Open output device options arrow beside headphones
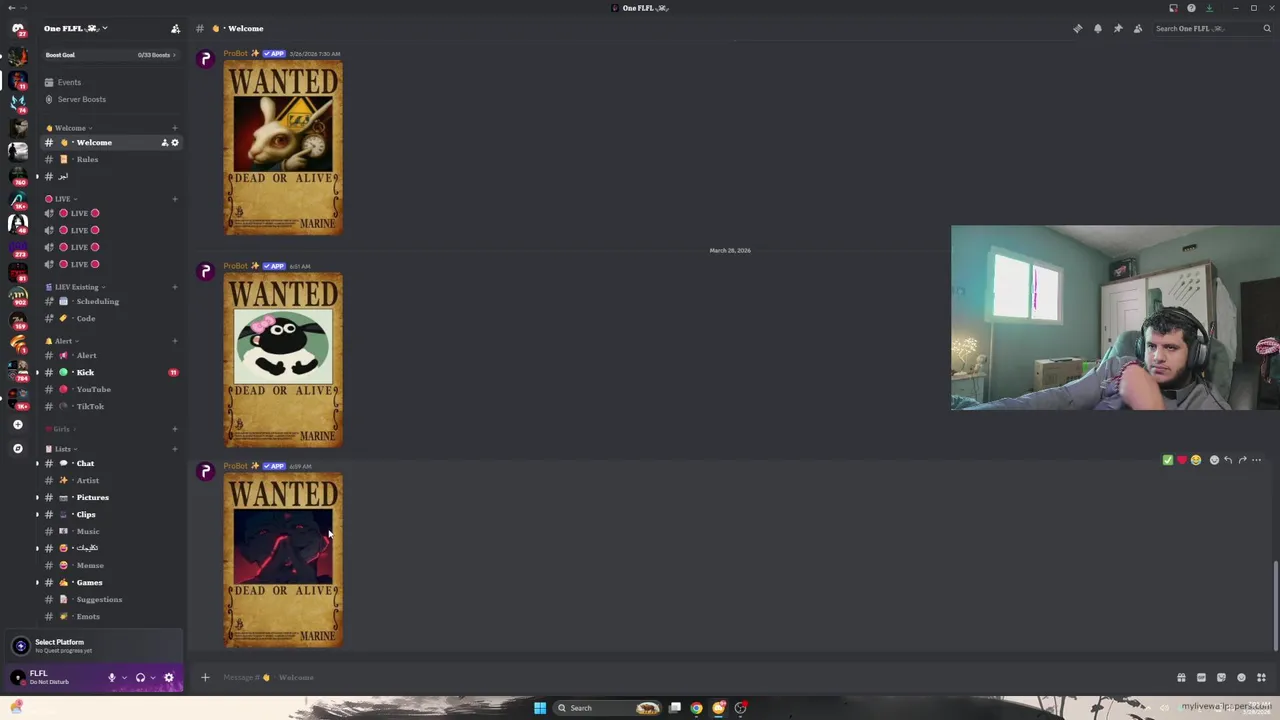Viewport: 1280px width, 720px height. (152, 677)
